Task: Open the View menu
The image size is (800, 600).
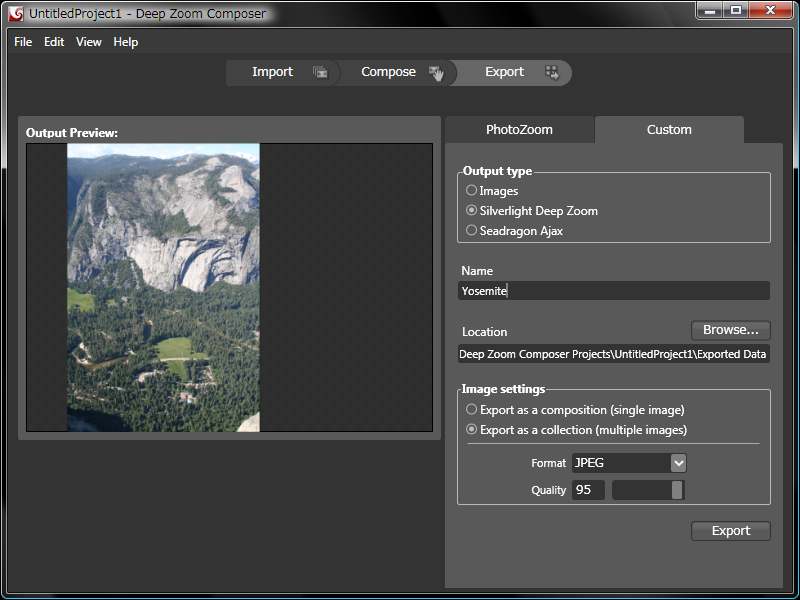Action: tap(89, 42)
